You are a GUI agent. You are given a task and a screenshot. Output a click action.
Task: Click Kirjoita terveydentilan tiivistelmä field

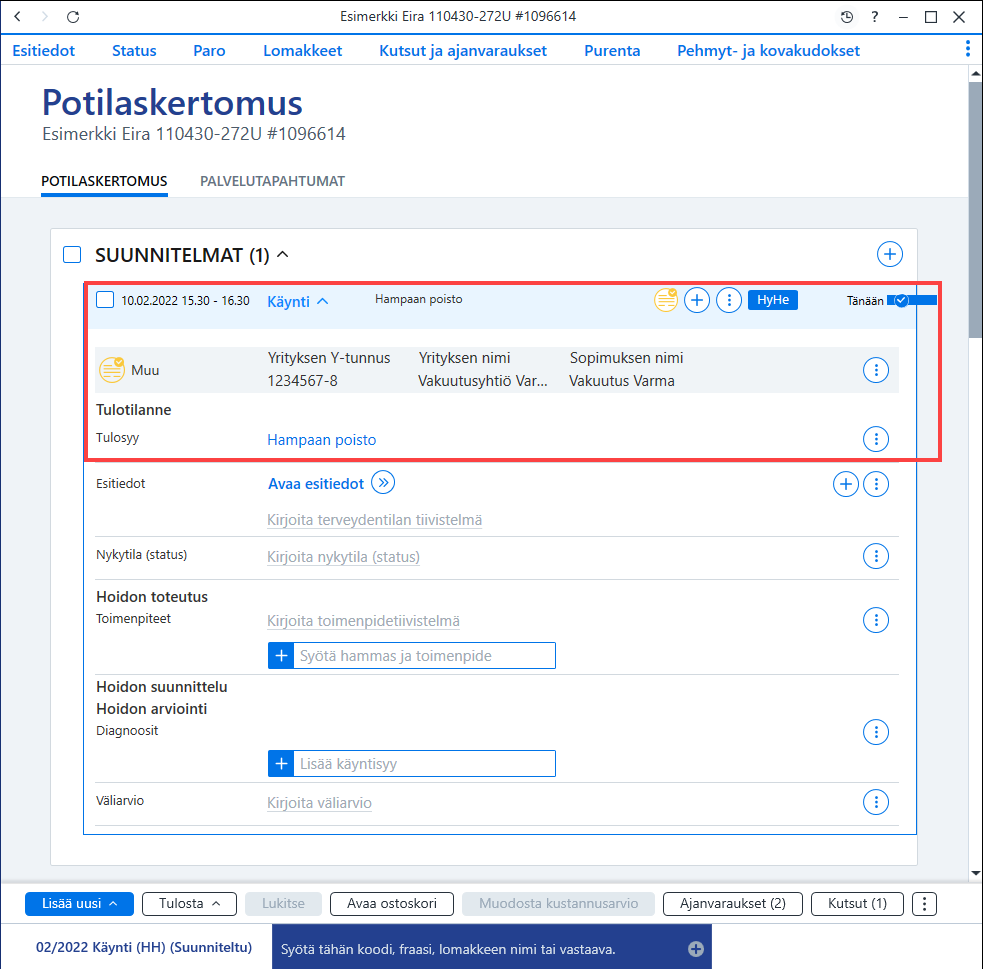[374, 520]
